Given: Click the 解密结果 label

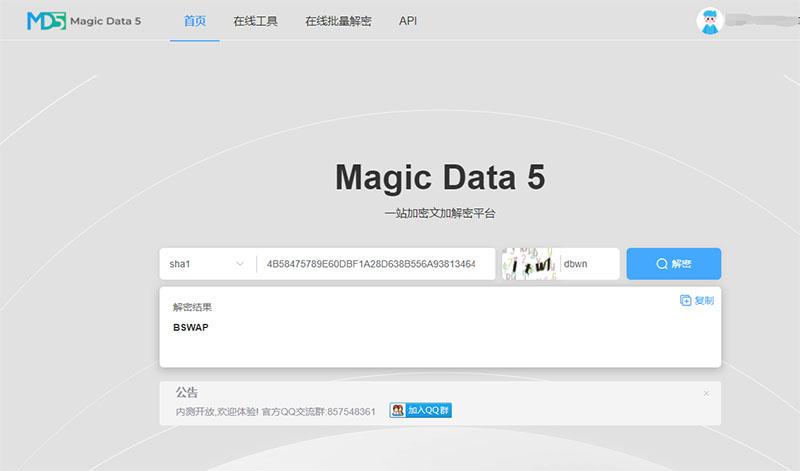Looking at the screenshot, I should [x=192, y=307].
